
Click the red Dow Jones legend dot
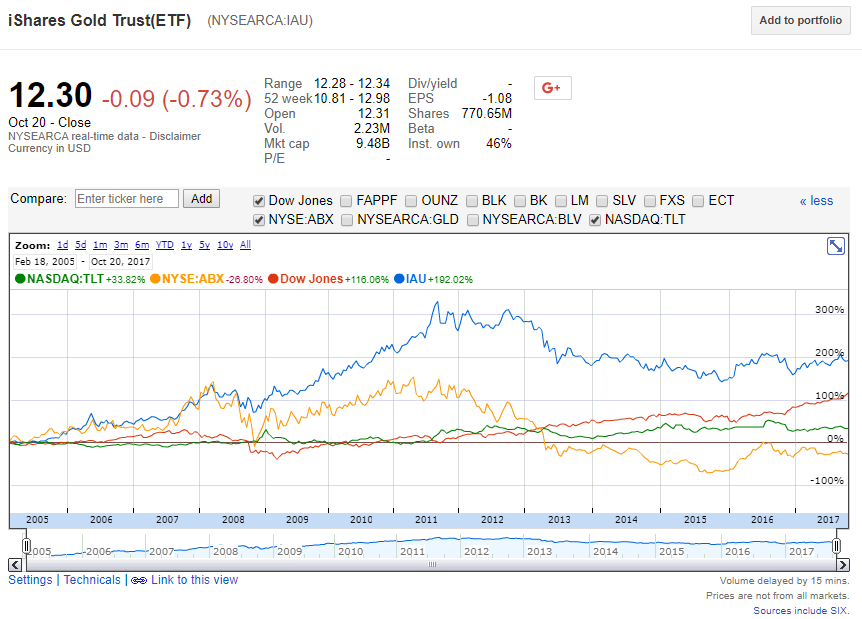point(273,279)
